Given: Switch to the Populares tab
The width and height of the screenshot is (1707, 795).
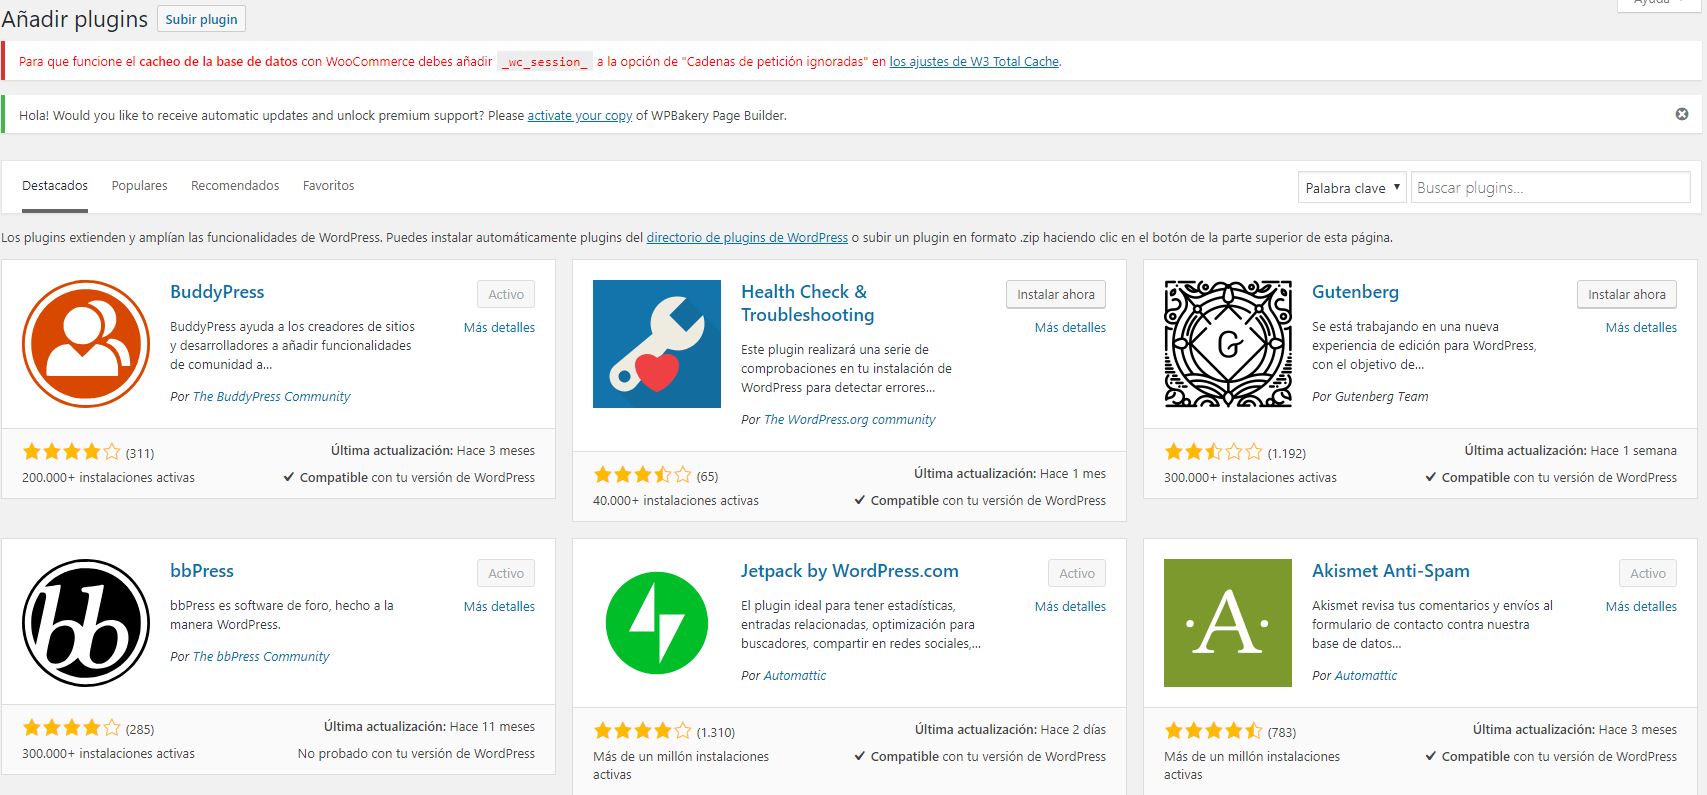Looking at the screenshot, I should tap(139, 186).
